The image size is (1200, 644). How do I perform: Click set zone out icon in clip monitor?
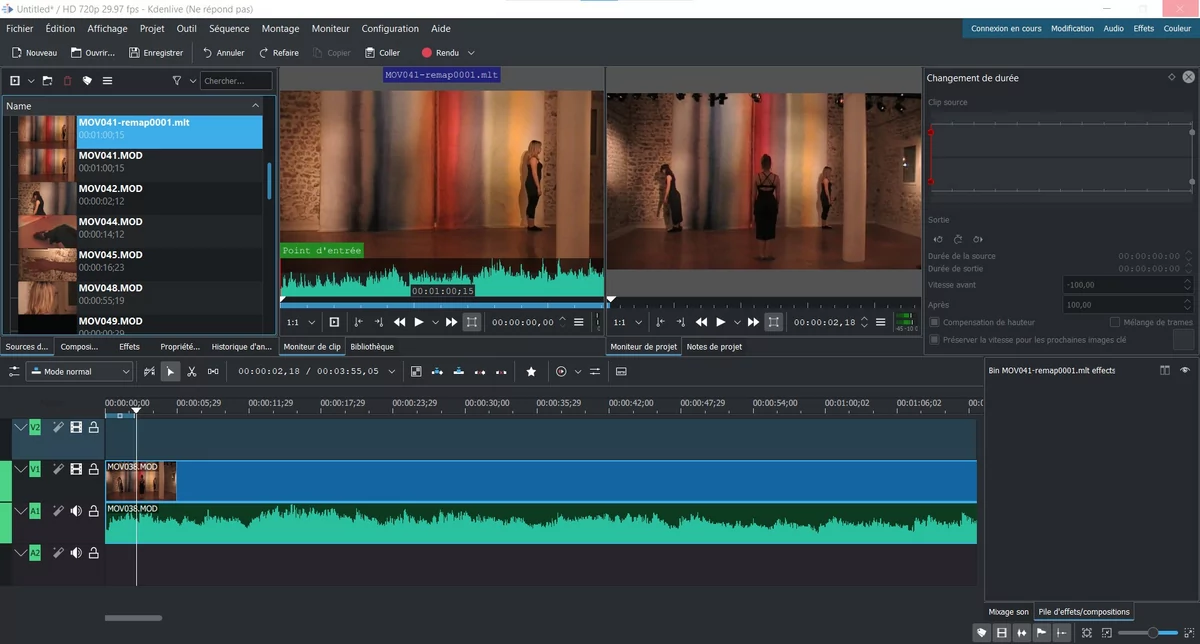[x=378, y=322]
